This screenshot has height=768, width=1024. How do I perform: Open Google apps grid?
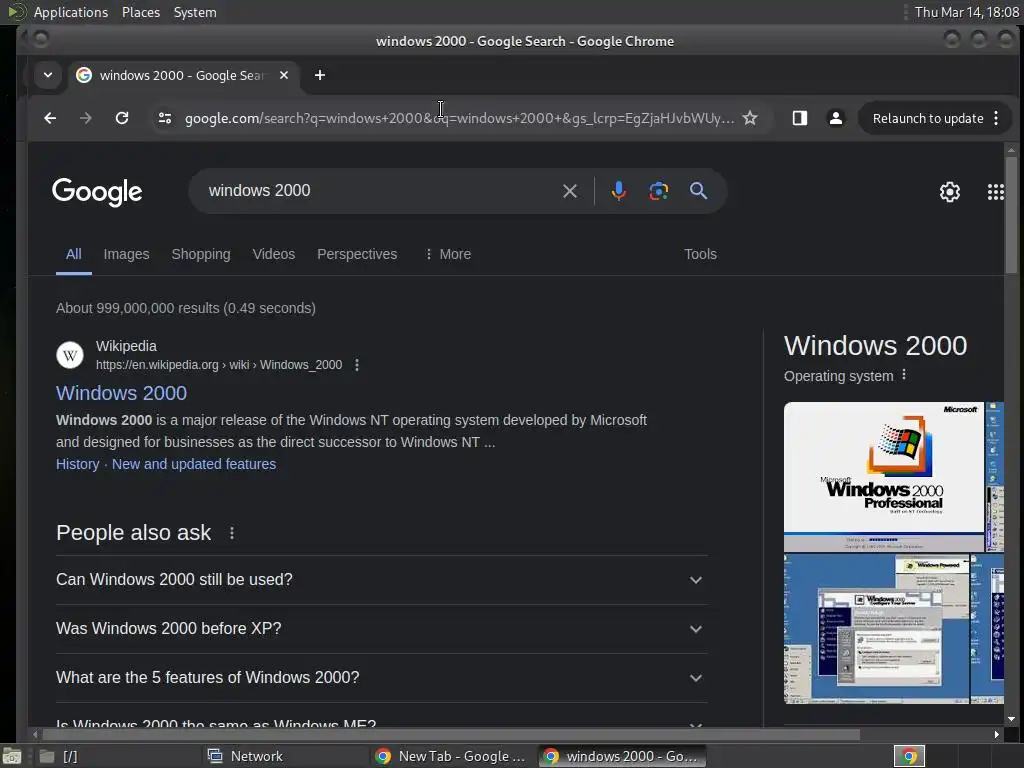pos(995,191)
